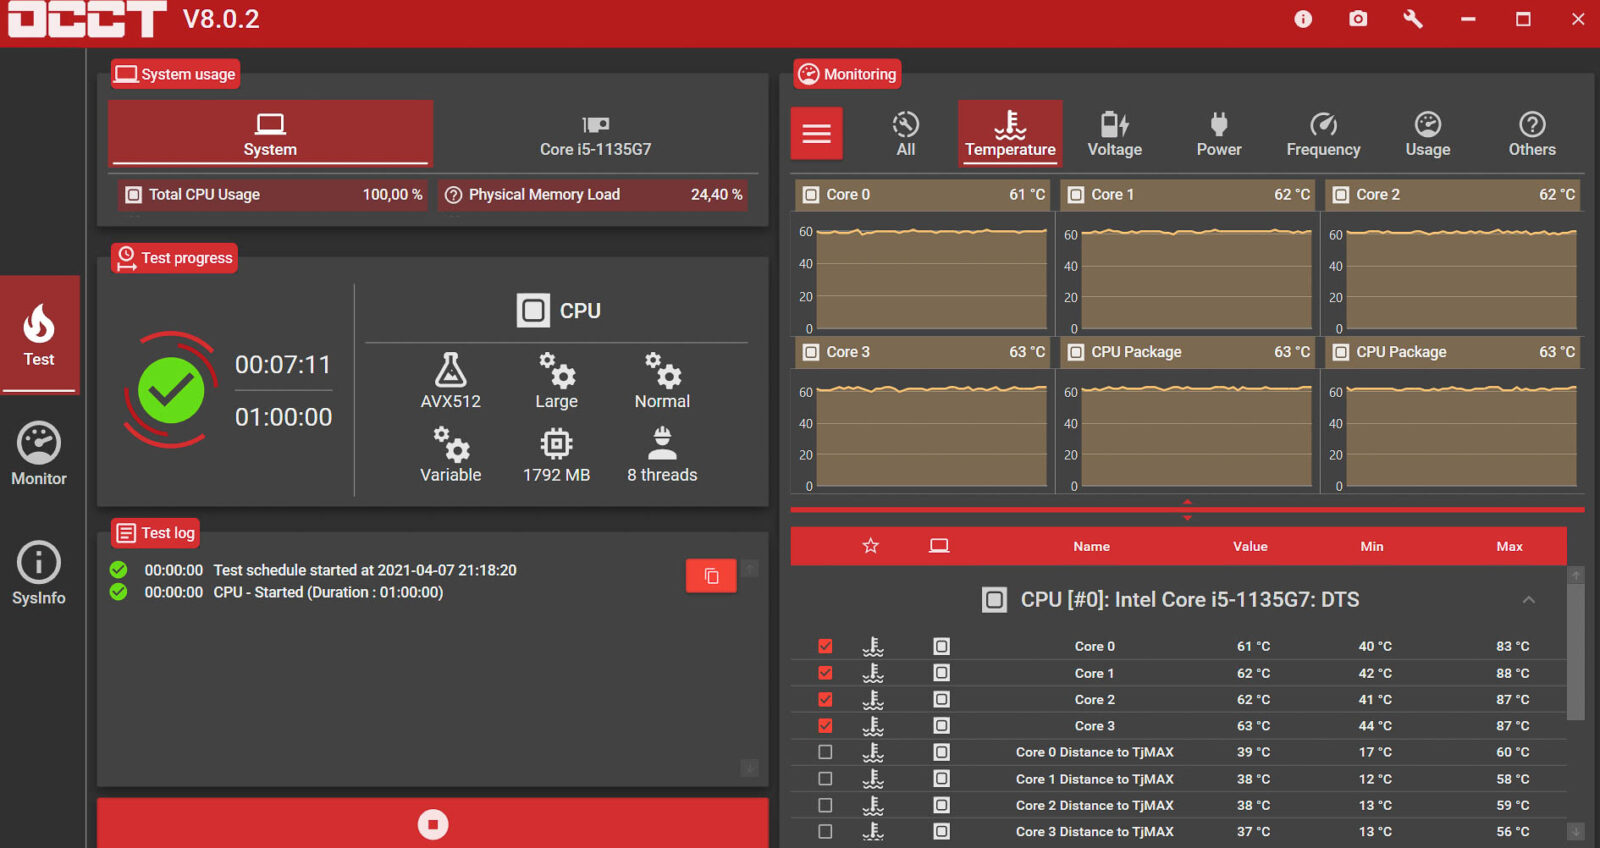
Task: Stop the running test
Action: 433,823
